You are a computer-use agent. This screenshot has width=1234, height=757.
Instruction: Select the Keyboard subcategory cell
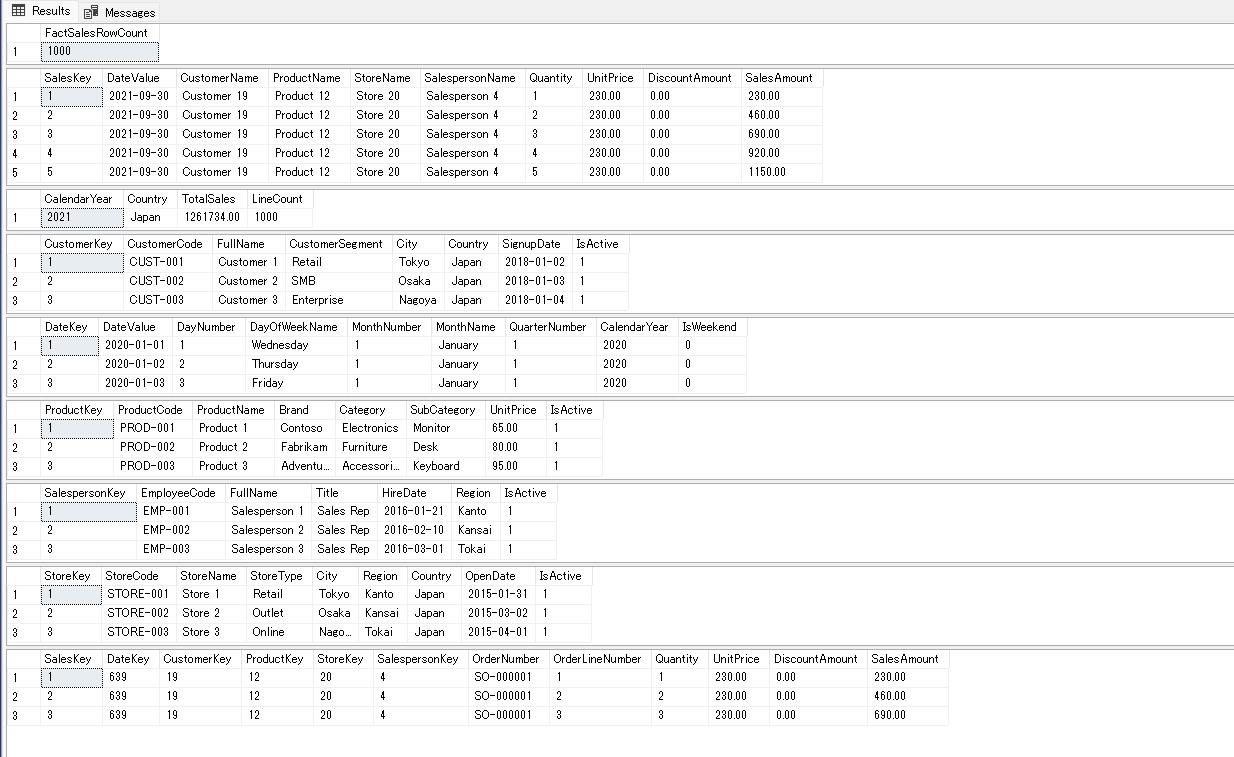click(445, 466)
